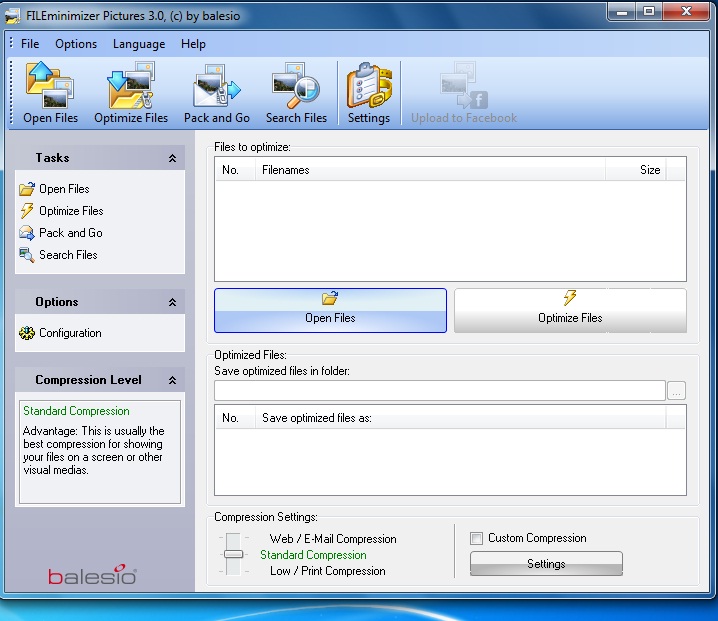This screenshot has height=621, width=718.
Task: Collapse the Tasks panel
Action: pos(172,158)
